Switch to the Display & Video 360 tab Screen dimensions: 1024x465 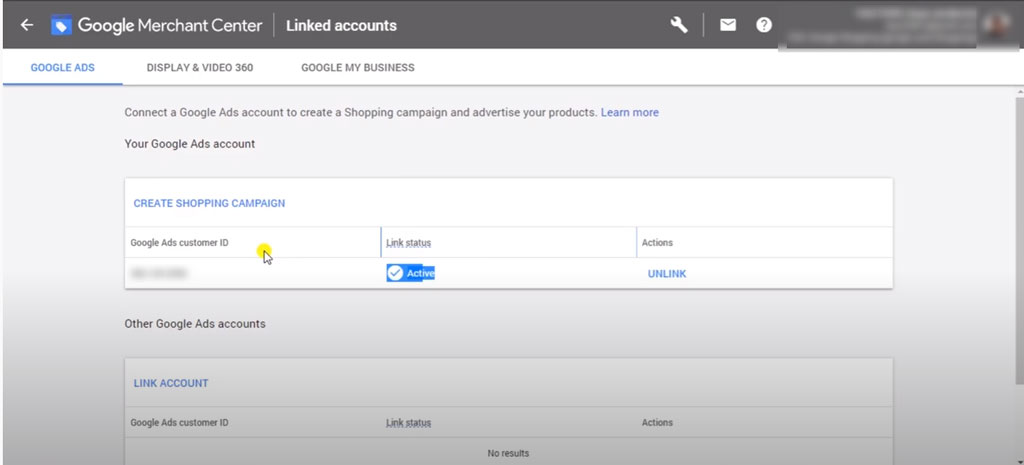click(200, 67)
